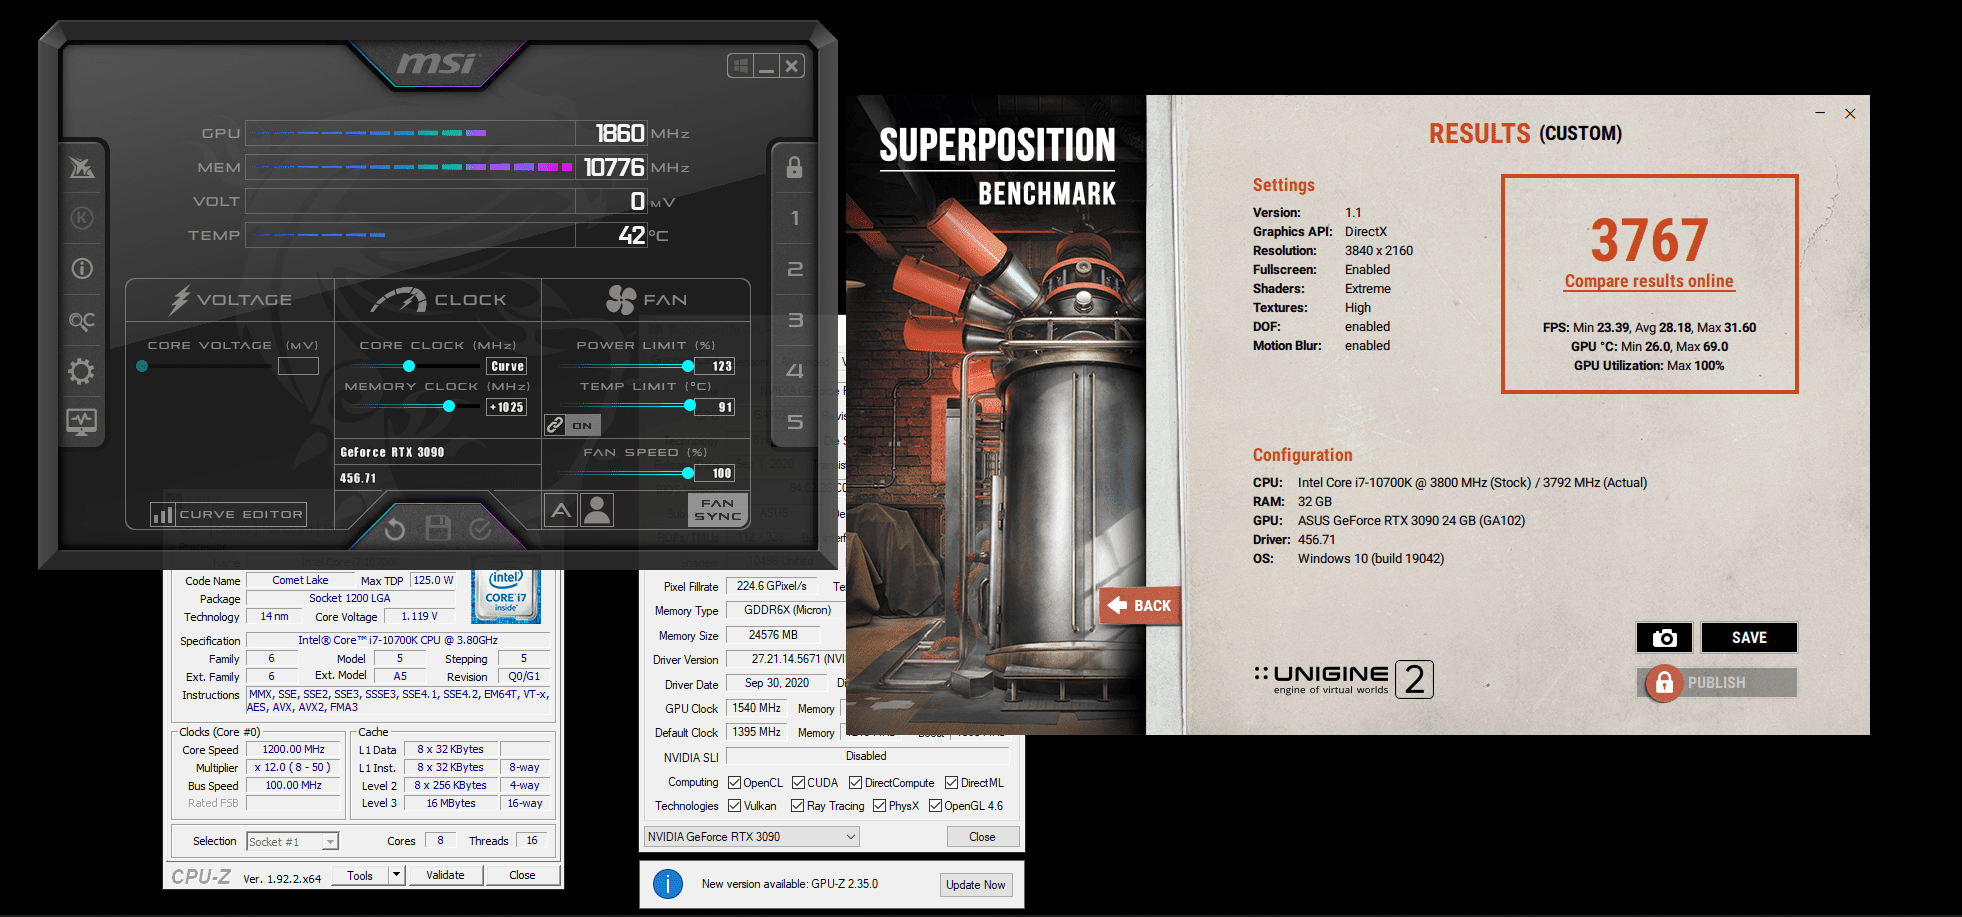Click the GDDR6X (Micron) memory type in GPU-Z

(x=788, y=610)
